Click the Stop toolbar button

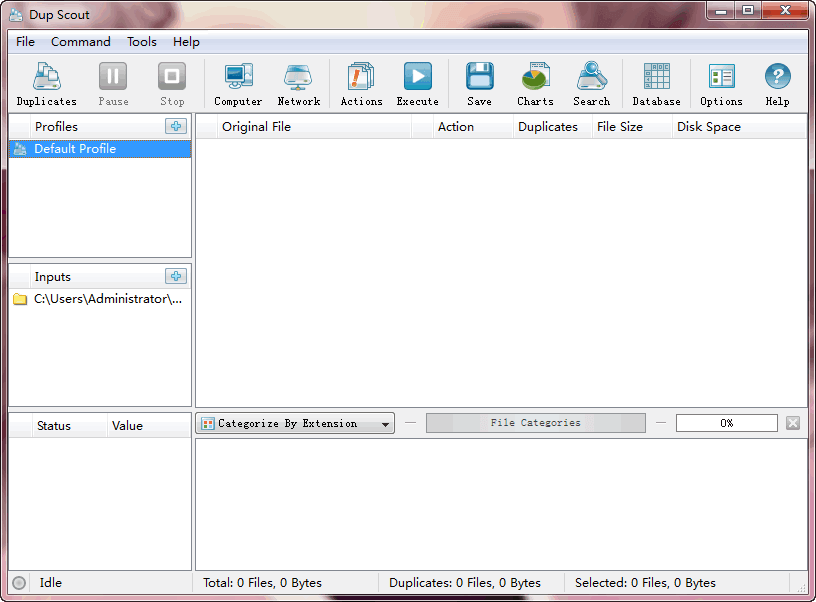[172, 84]
